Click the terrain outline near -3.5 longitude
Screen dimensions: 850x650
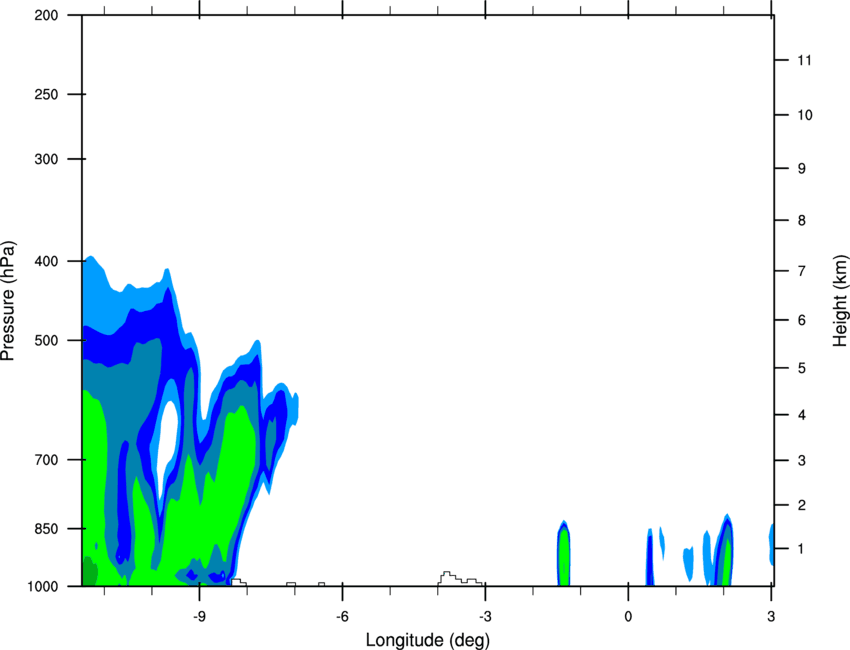click(460, 579)
